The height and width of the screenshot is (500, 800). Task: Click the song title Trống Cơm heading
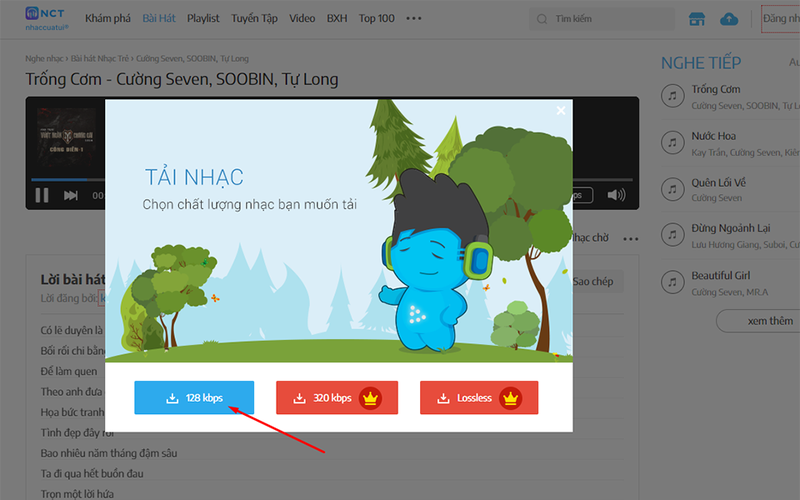tap(182, 80)
